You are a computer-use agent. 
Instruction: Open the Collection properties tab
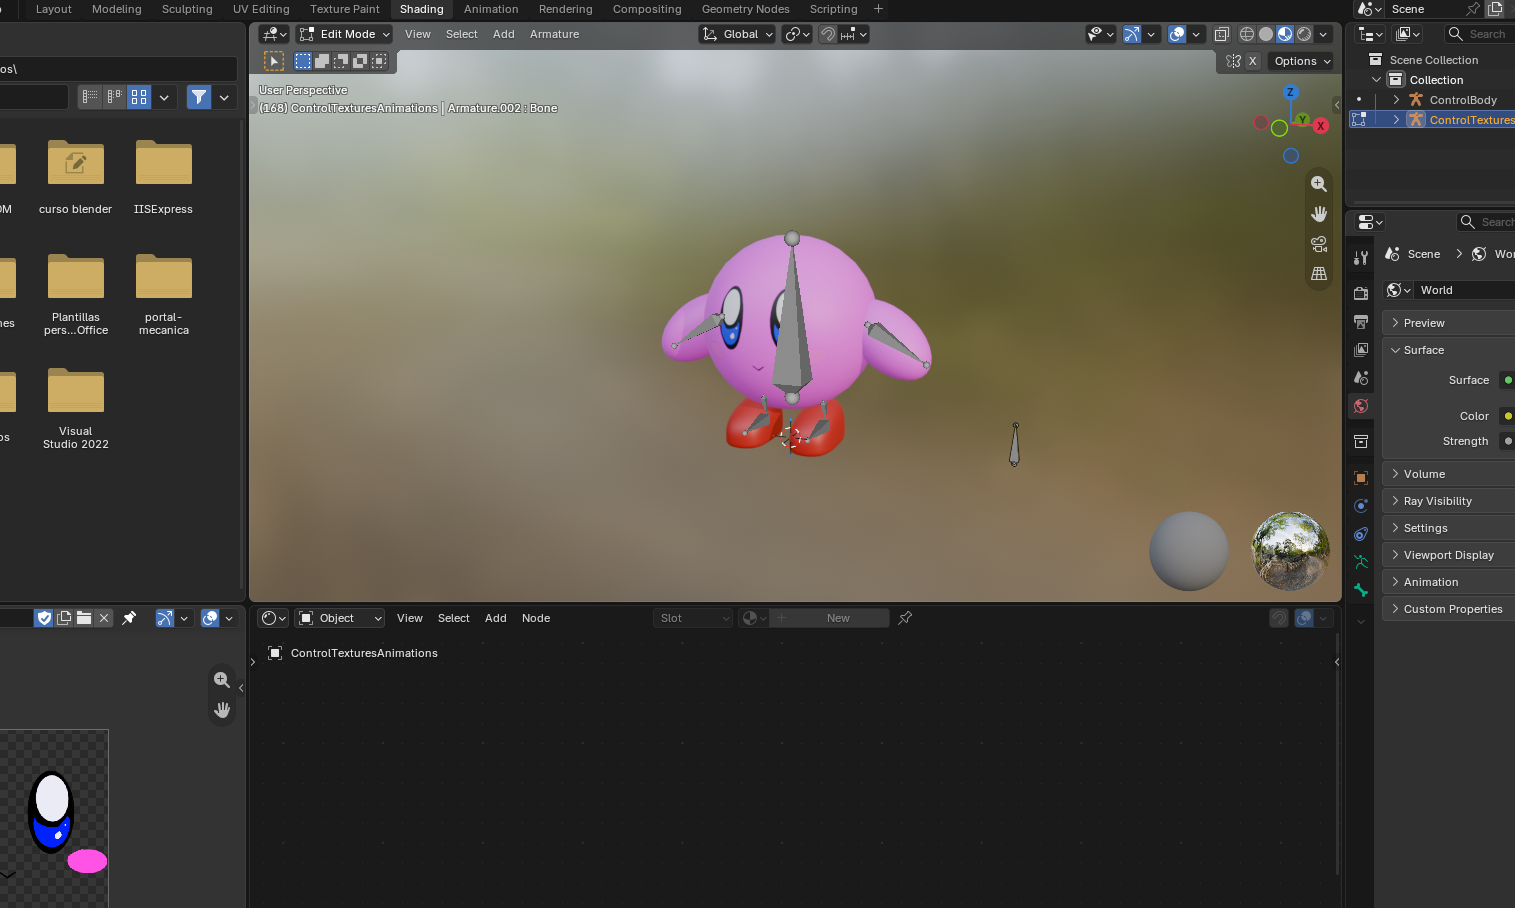1361,441
